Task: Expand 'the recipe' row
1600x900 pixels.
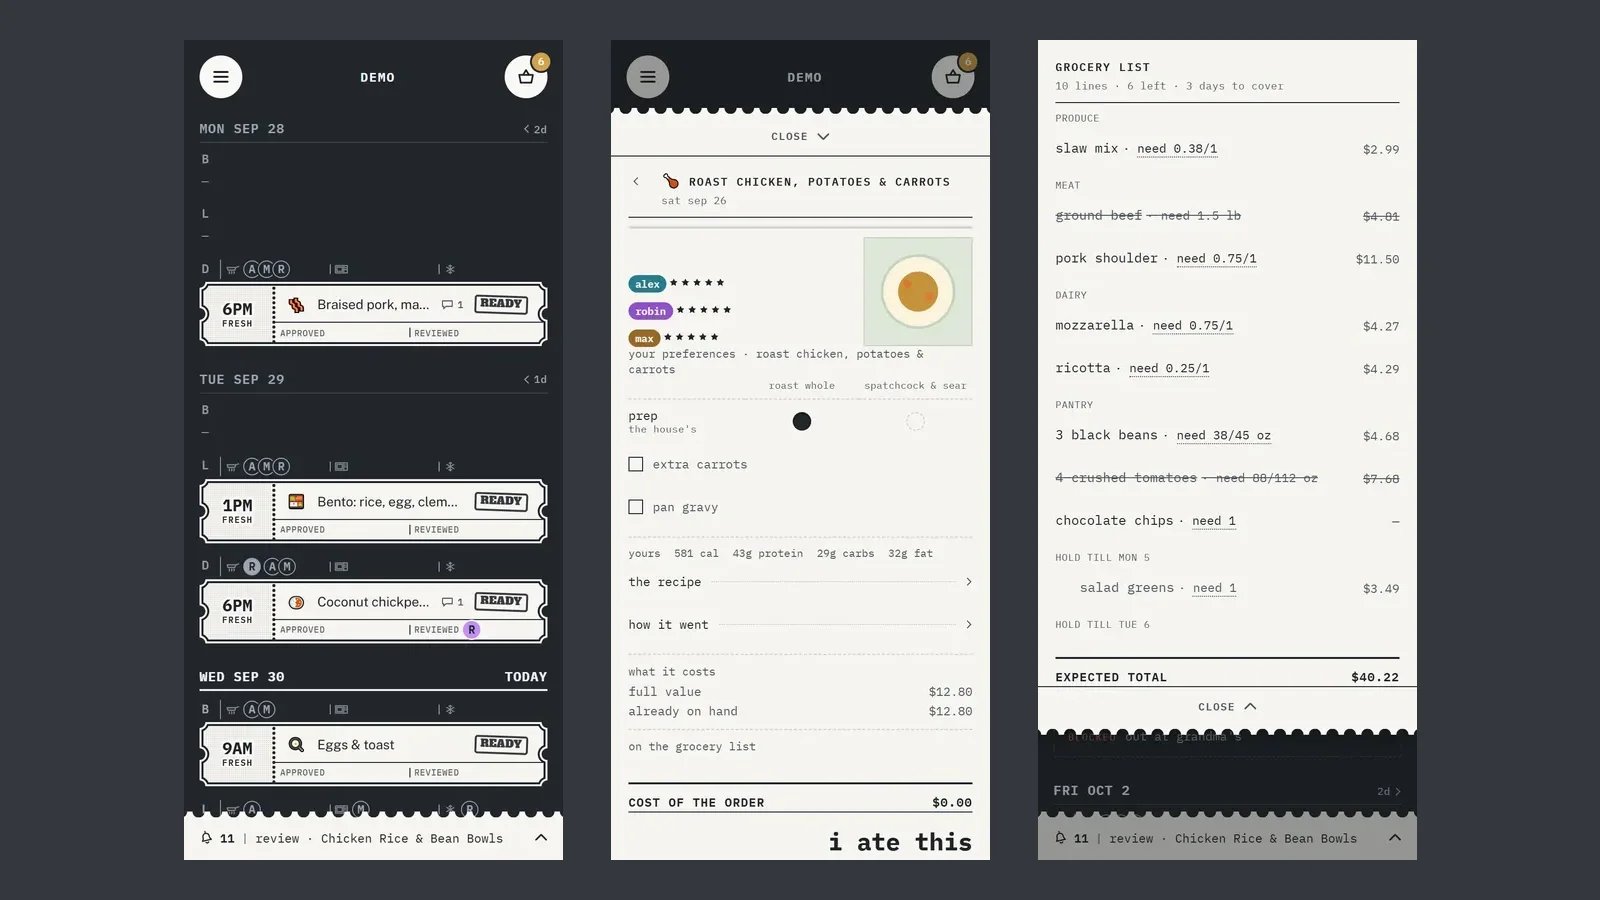Action: pos(800,582)
